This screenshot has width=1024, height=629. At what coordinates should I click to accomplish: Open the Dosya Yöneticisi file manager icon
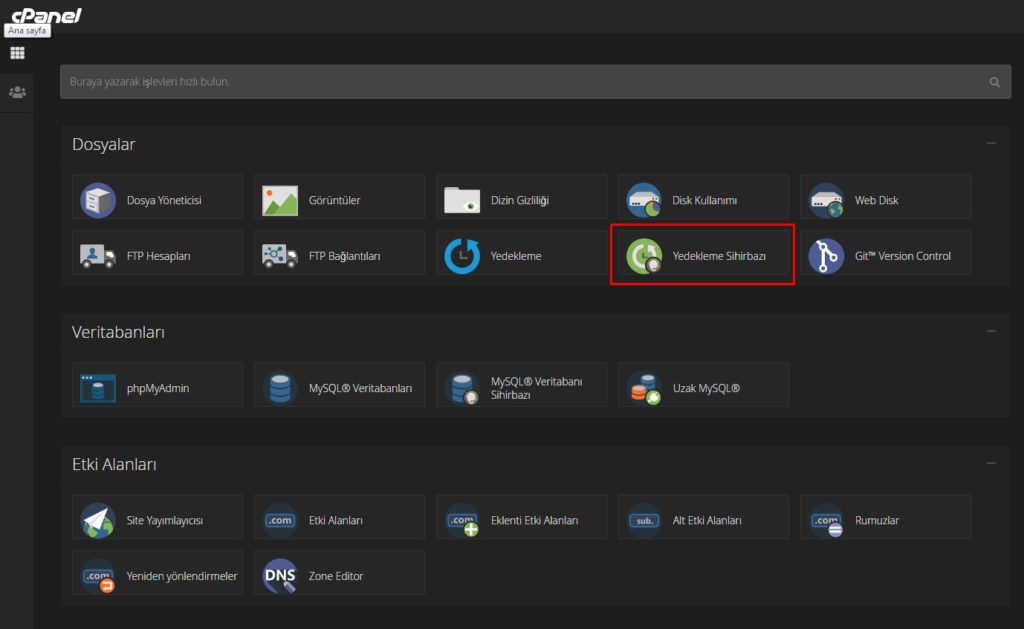click(x=98, y=200)
